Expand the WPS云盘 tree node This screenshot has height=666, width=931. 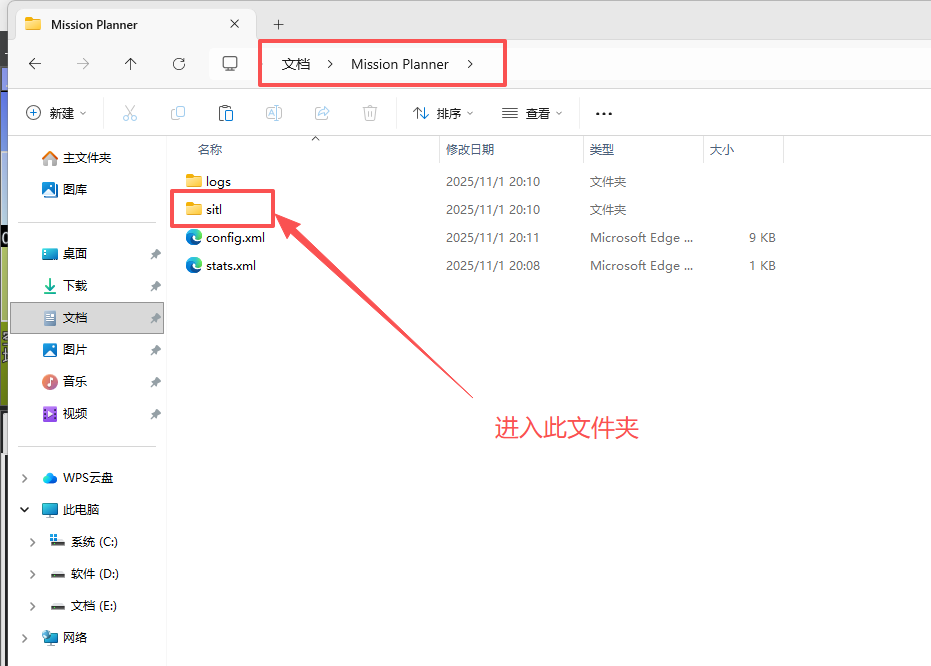click(25, 478)
